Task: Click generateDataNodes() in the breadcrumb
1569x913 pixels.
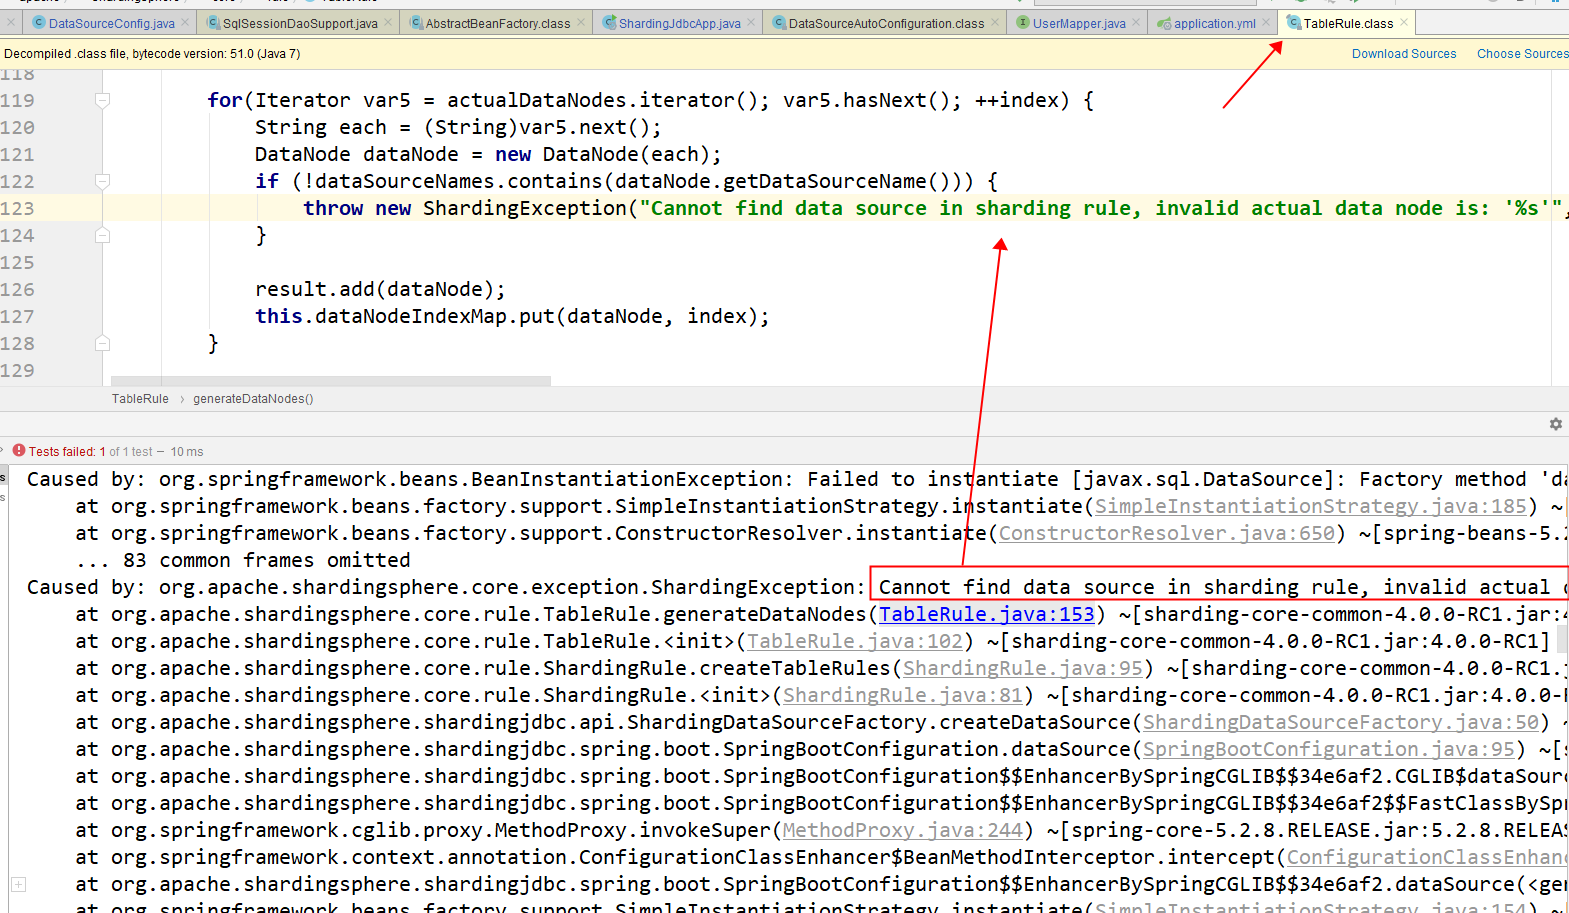Action: click(253, 399)
